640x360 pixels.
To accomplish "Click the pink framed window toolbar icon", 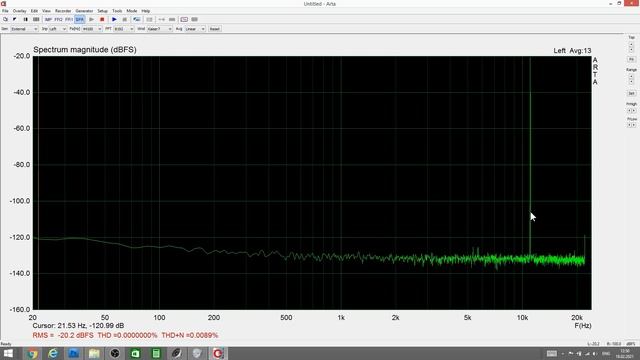I will point(184,19).
